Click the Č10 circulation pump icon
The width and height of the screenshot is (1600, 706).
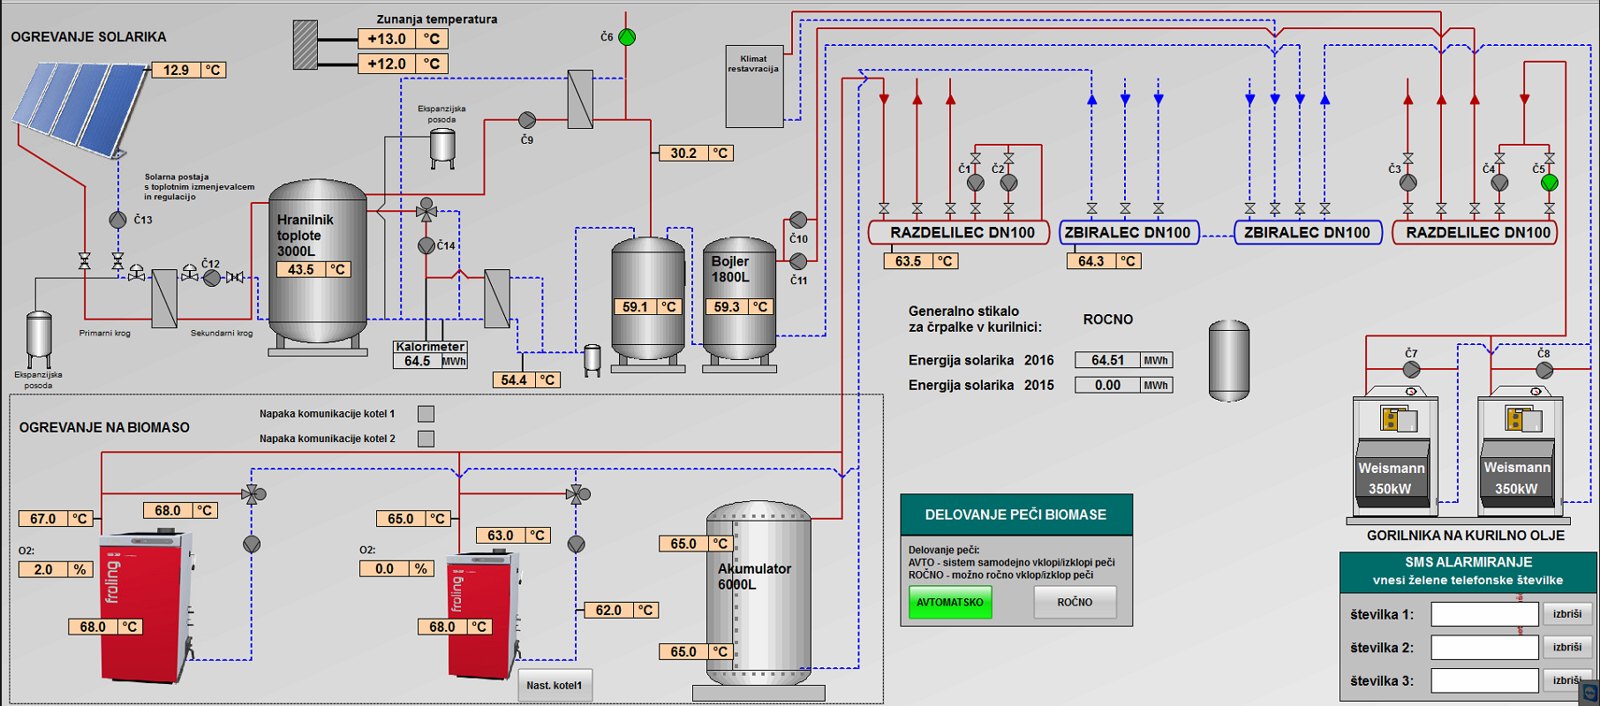click(x=798, y=220)
